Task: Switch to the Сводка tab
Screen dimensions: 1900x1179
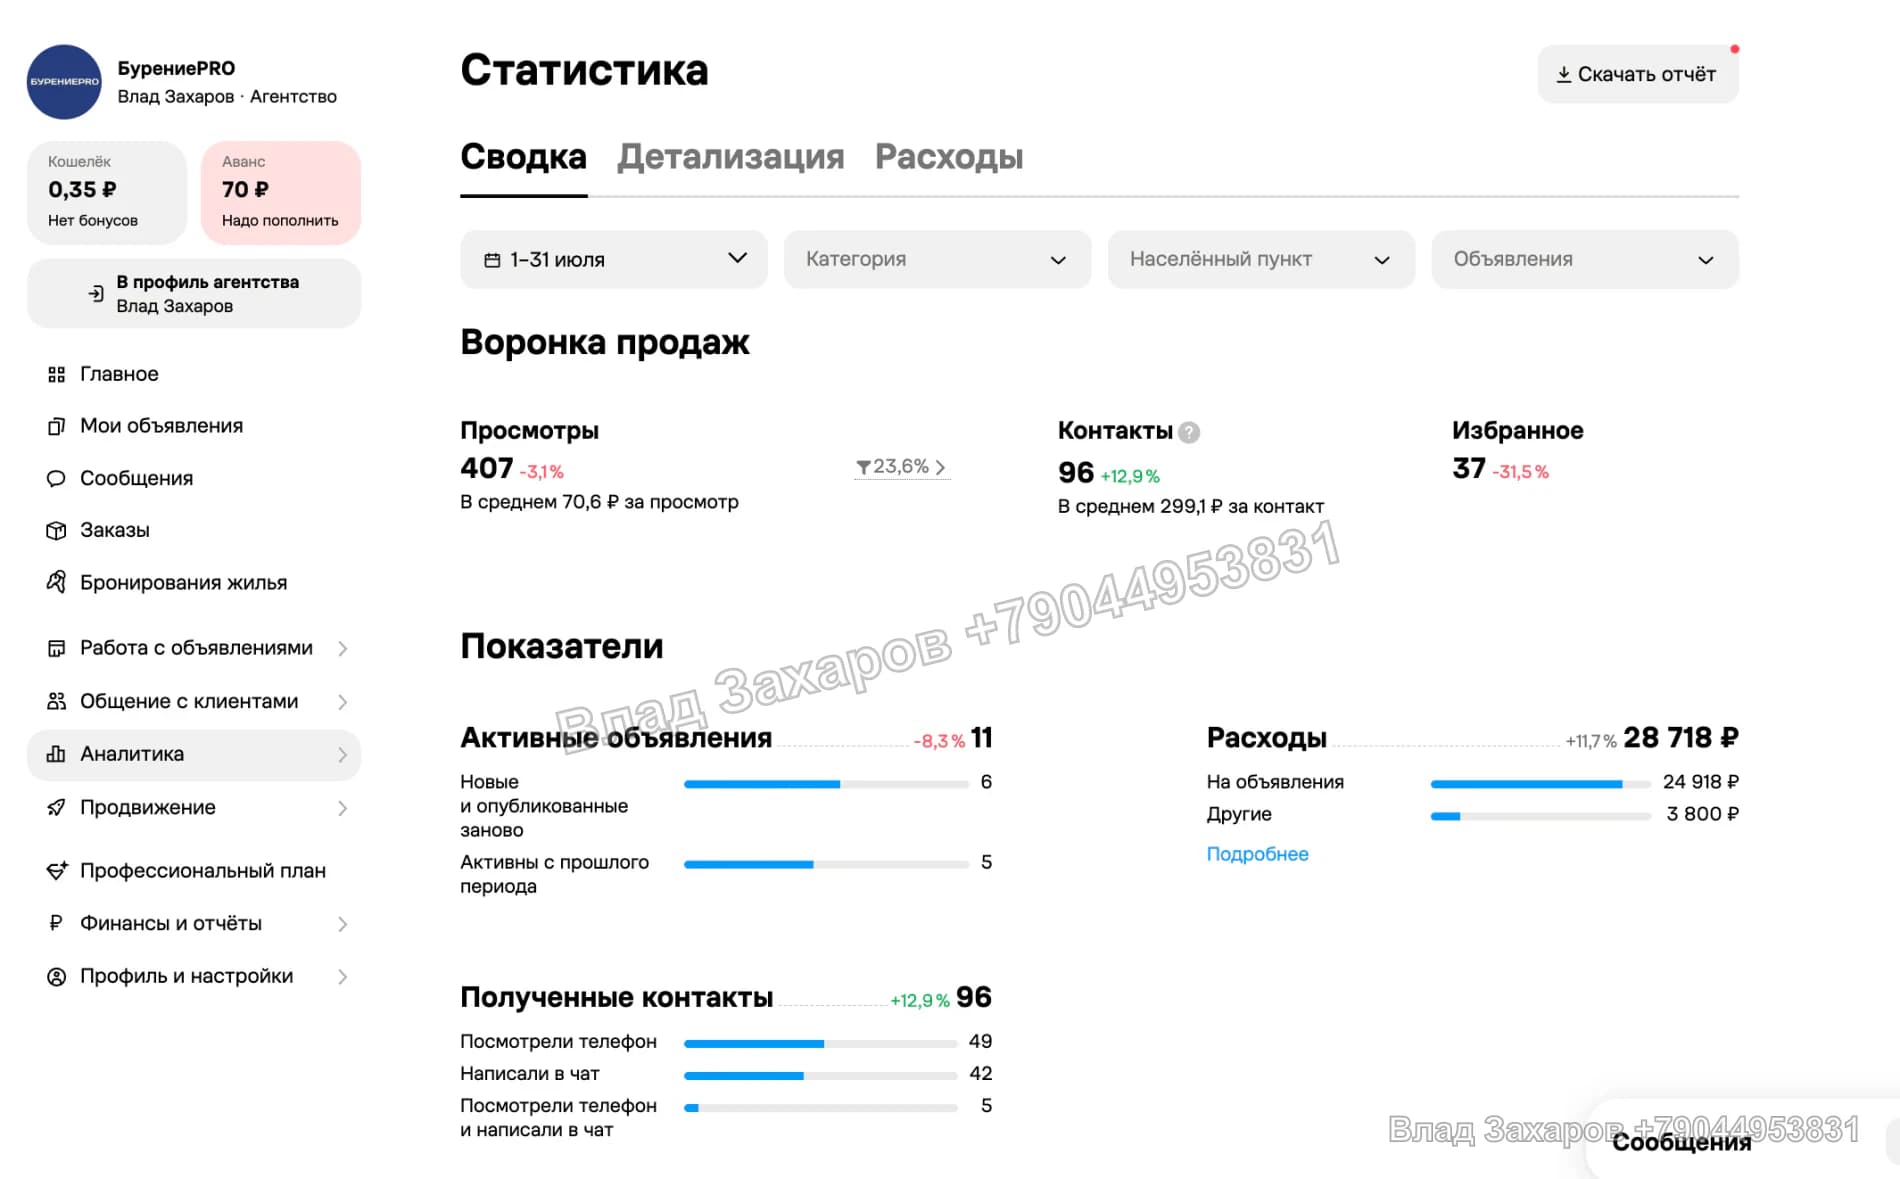Action: pos(523,157)
